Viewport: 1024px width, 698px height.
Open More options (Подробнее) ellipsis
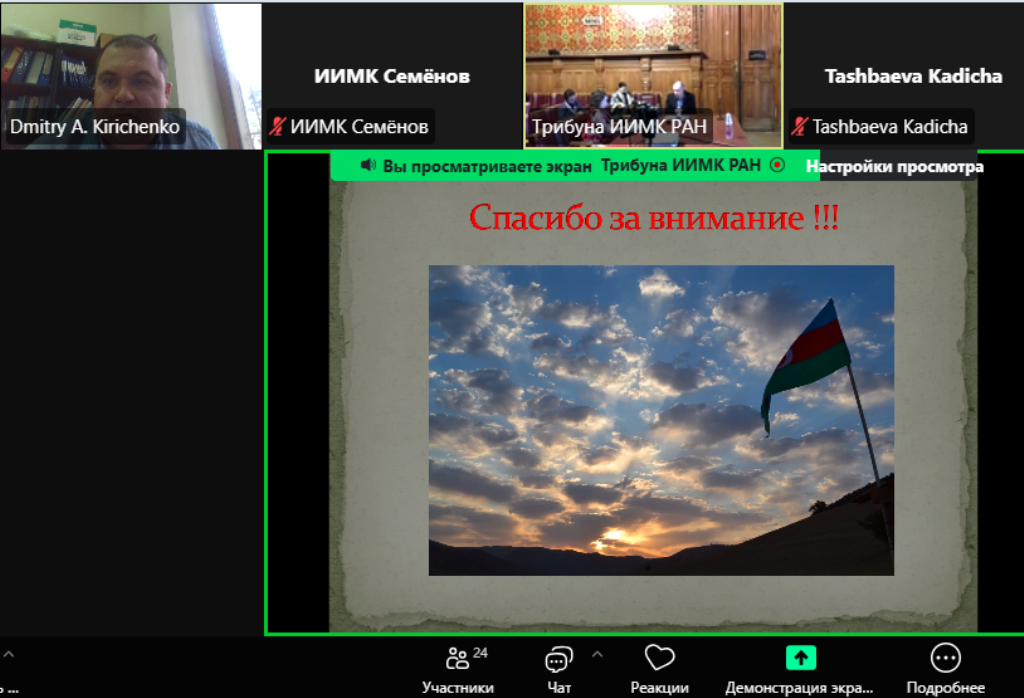pos(945,658)
